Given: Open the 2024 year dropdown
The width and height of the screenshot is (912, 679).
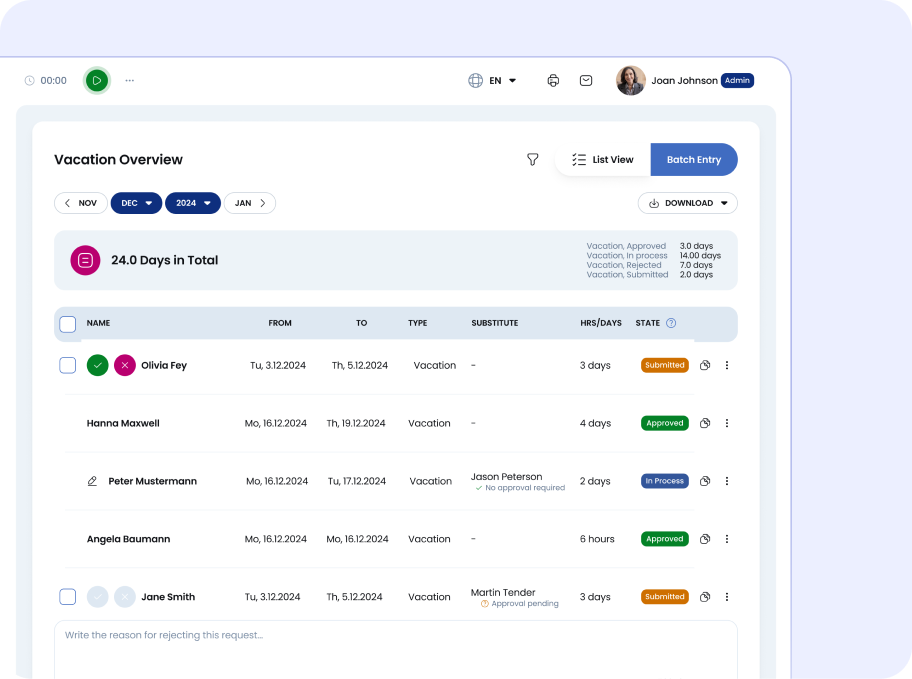Looking at the screenshot, I should click(193, 203).
